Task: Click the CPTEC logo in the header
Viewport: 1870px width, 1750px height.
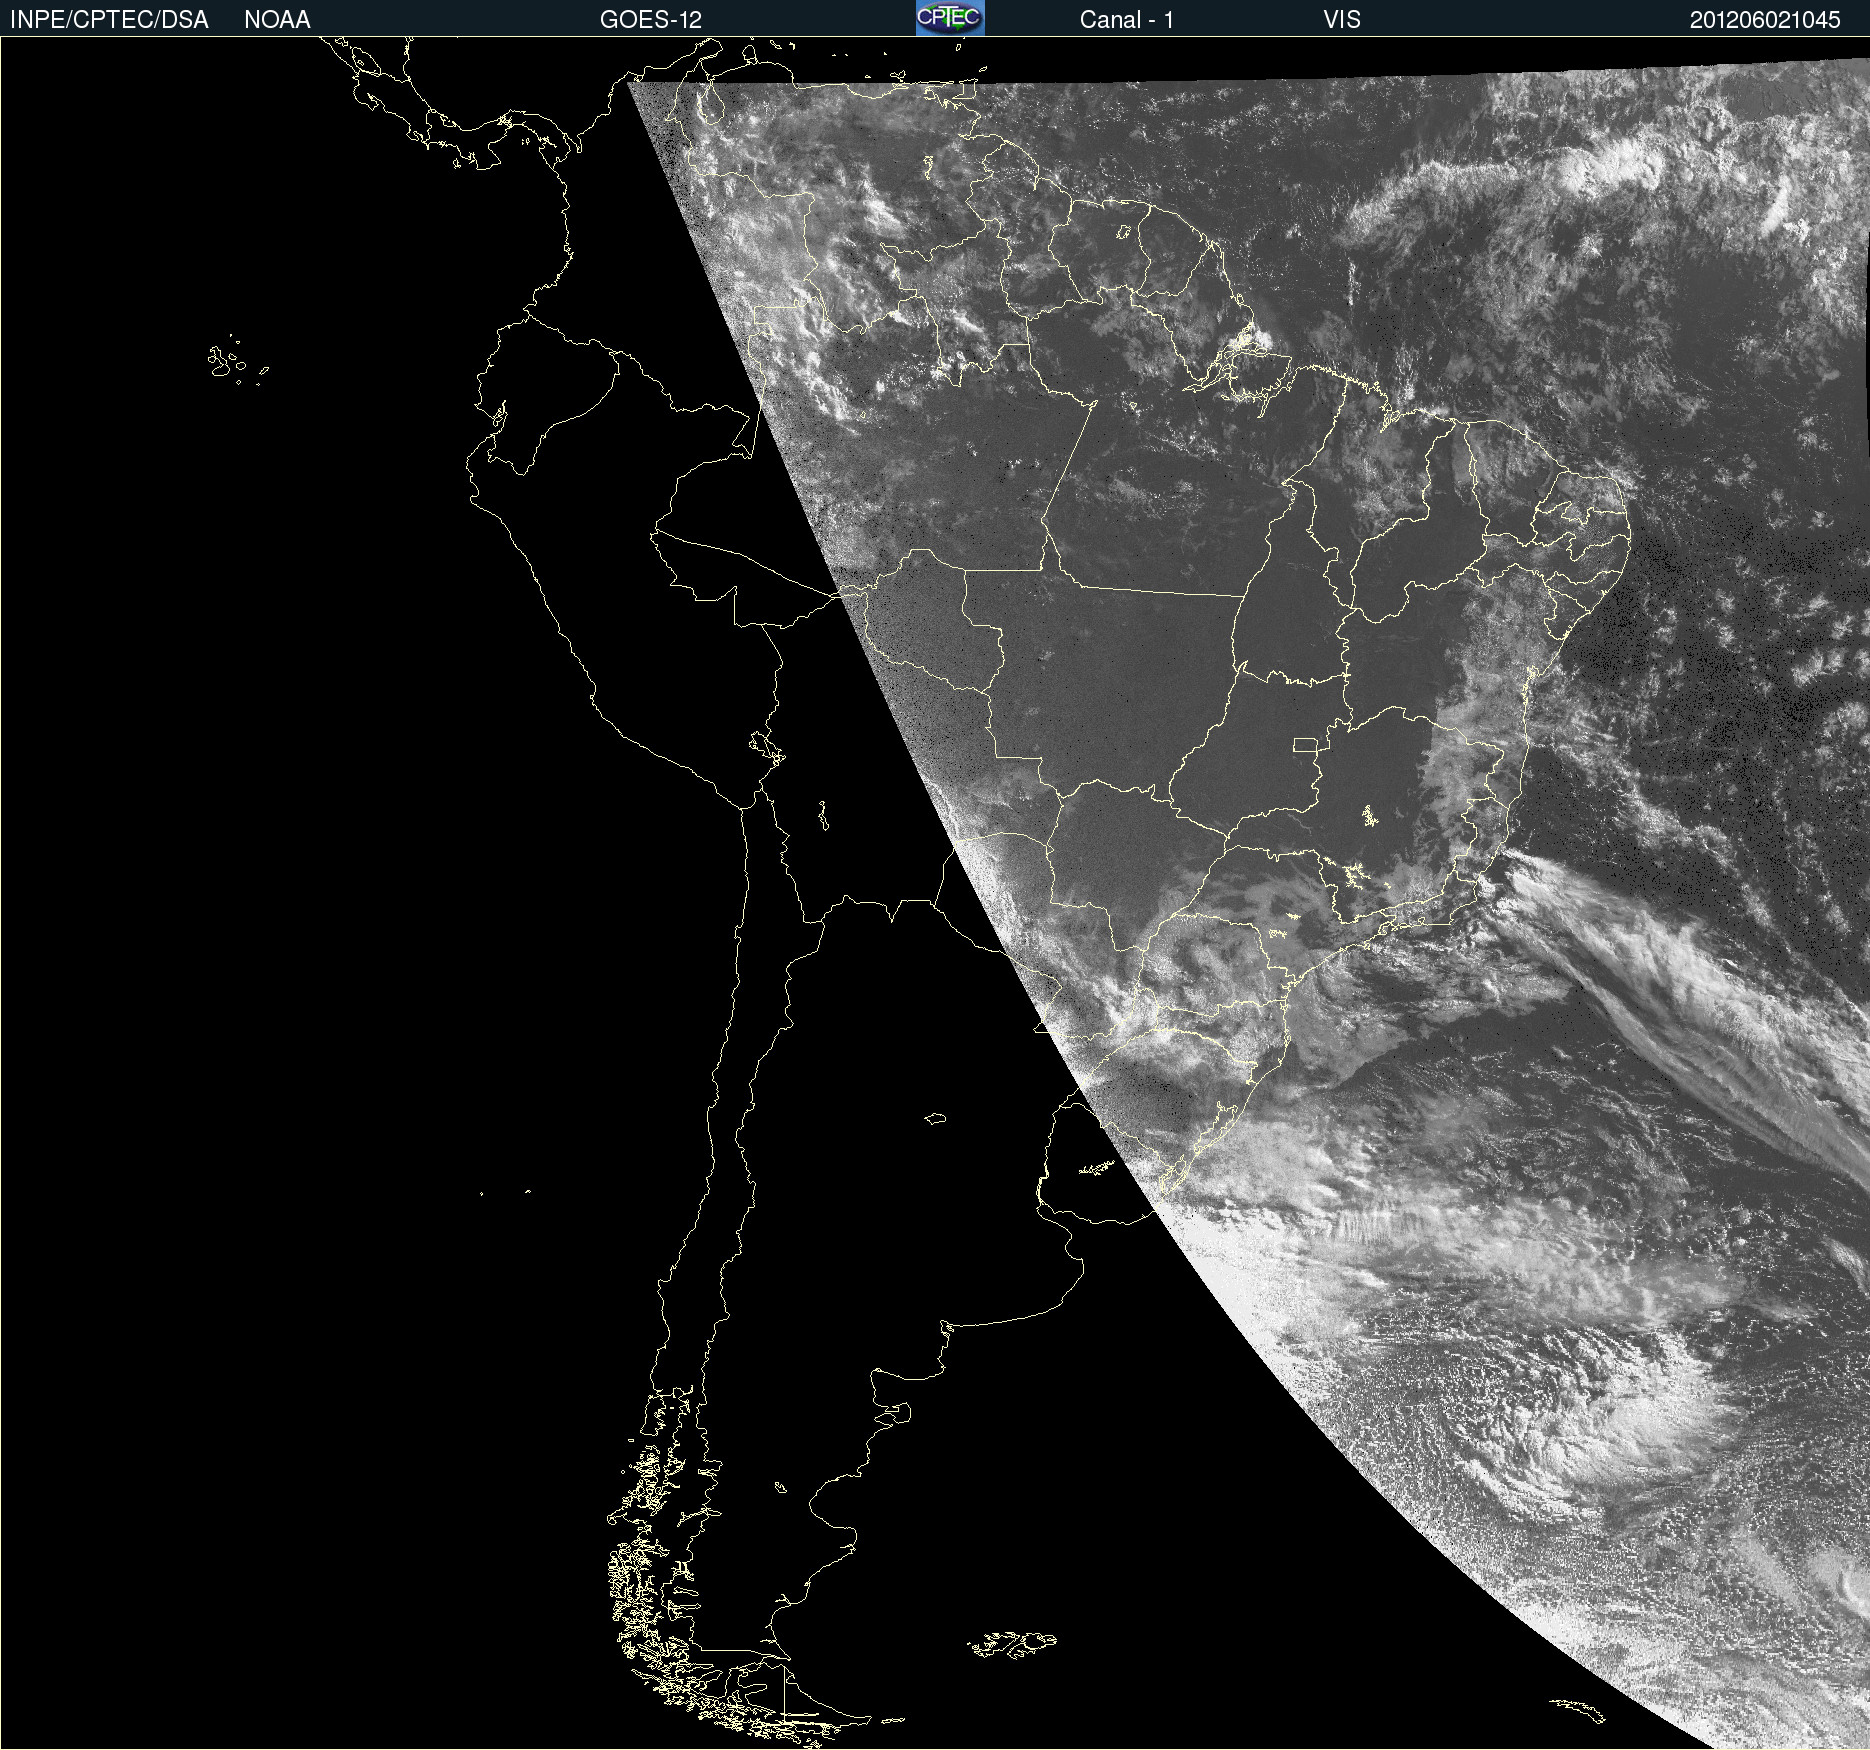Action: pyautogui.click(x=950, y=18)
